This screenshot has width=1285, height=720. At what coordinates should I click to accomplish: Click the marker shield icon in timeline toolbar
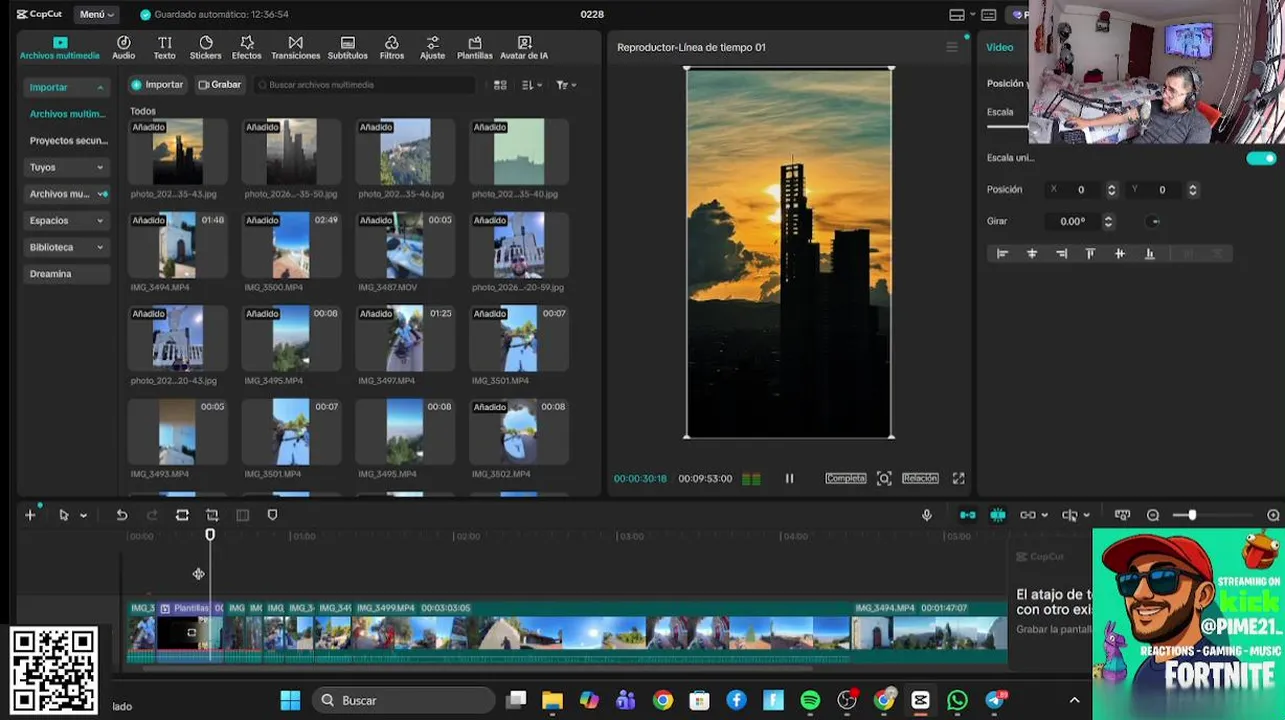(272, 515)
